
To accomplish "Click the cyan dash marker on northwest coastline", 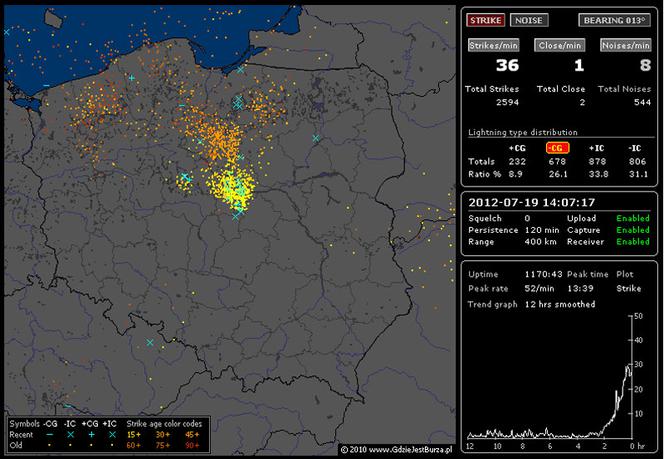I will coord(46,86).
